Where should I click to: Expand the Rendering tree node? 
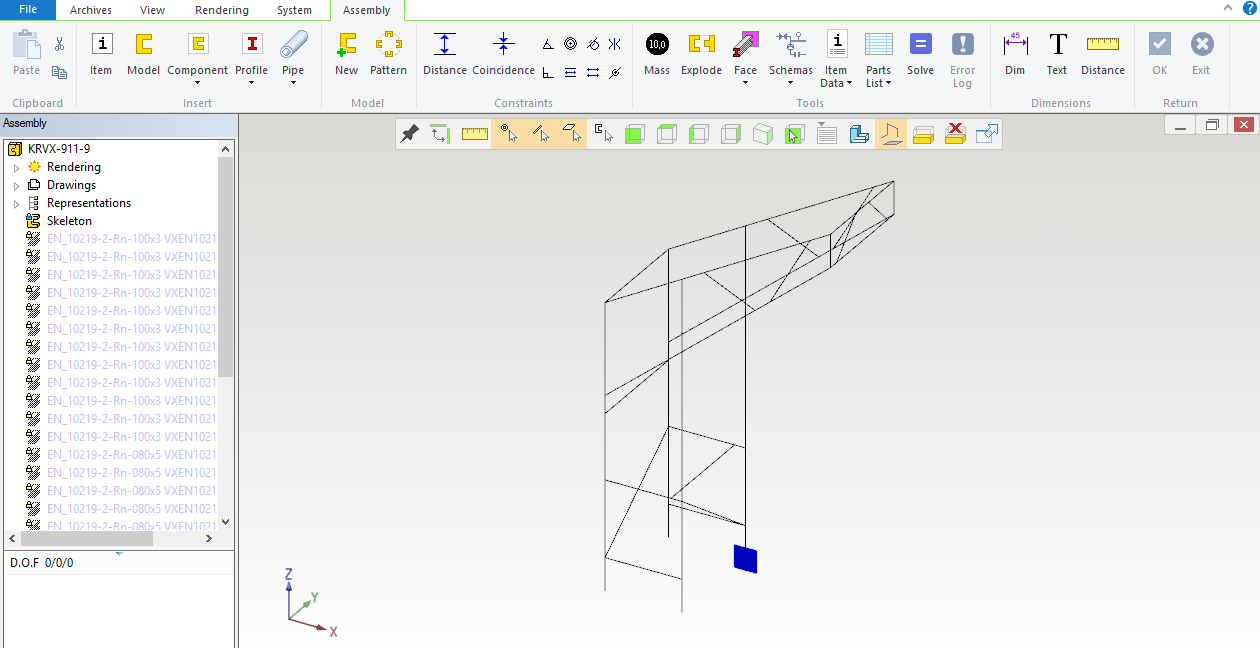16,168
